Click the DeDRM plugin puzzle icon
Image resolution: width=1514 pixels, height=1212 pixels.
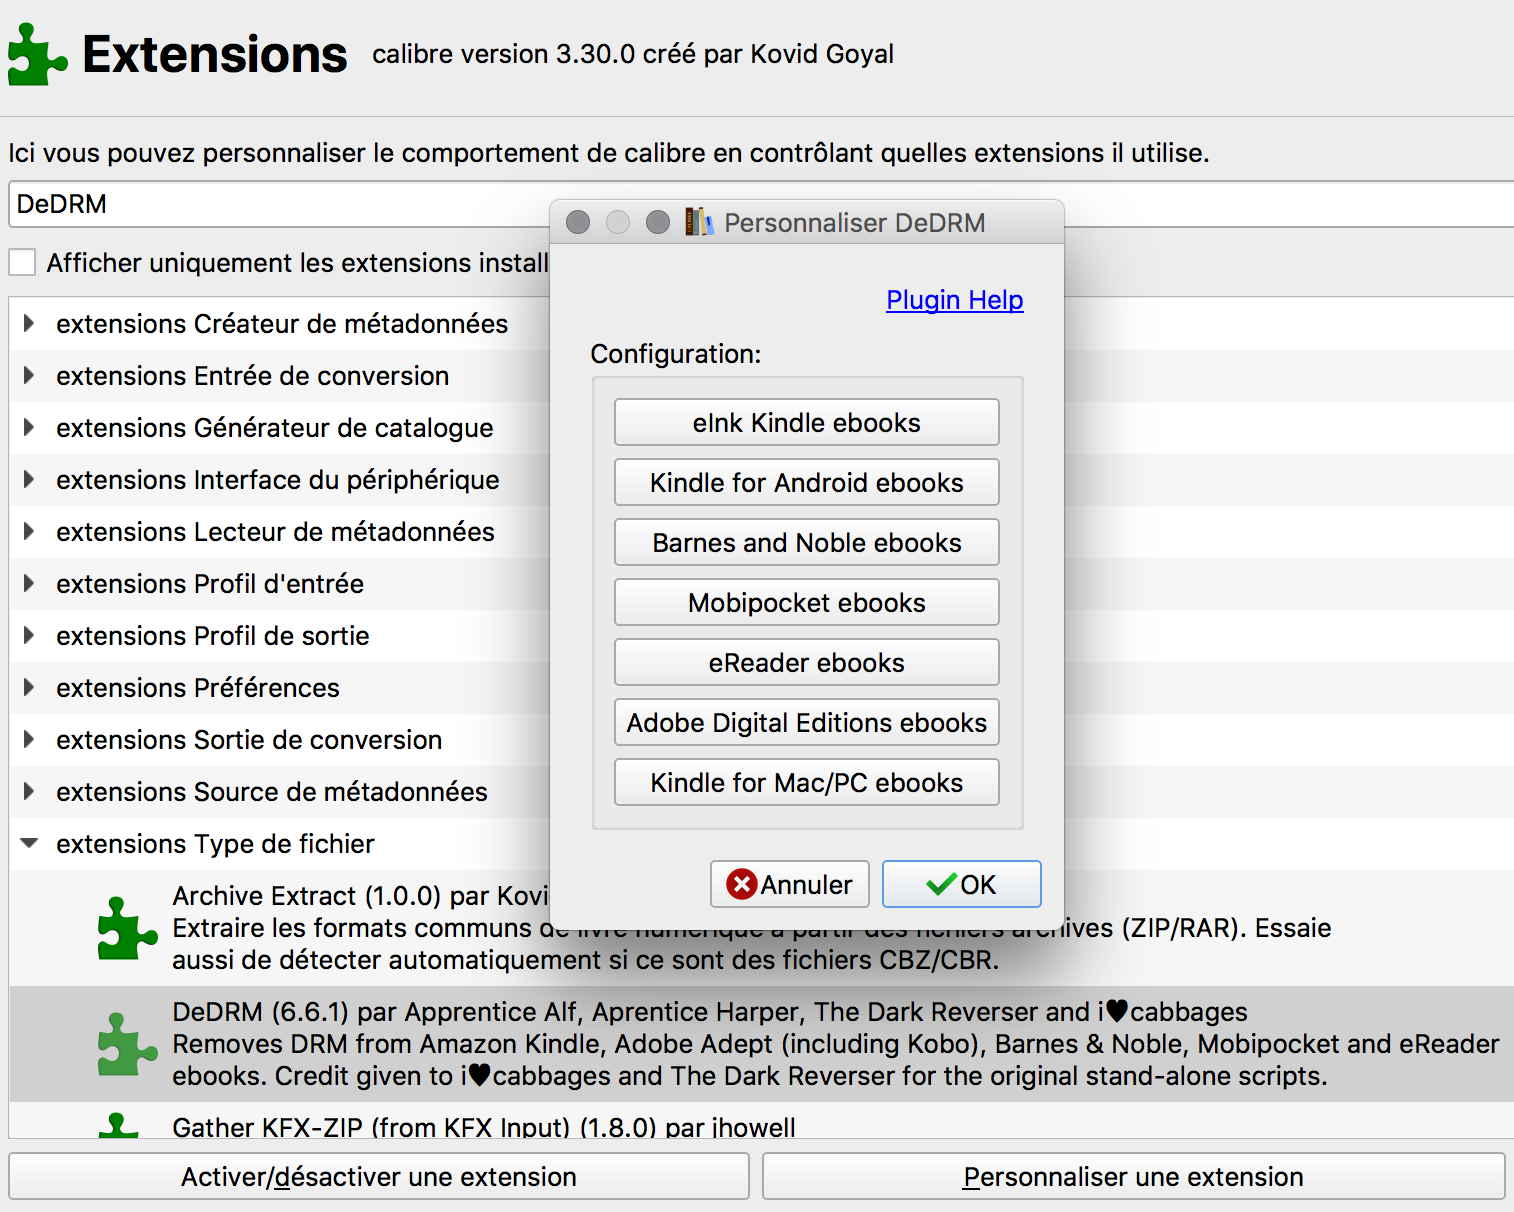pos(127,1045)
